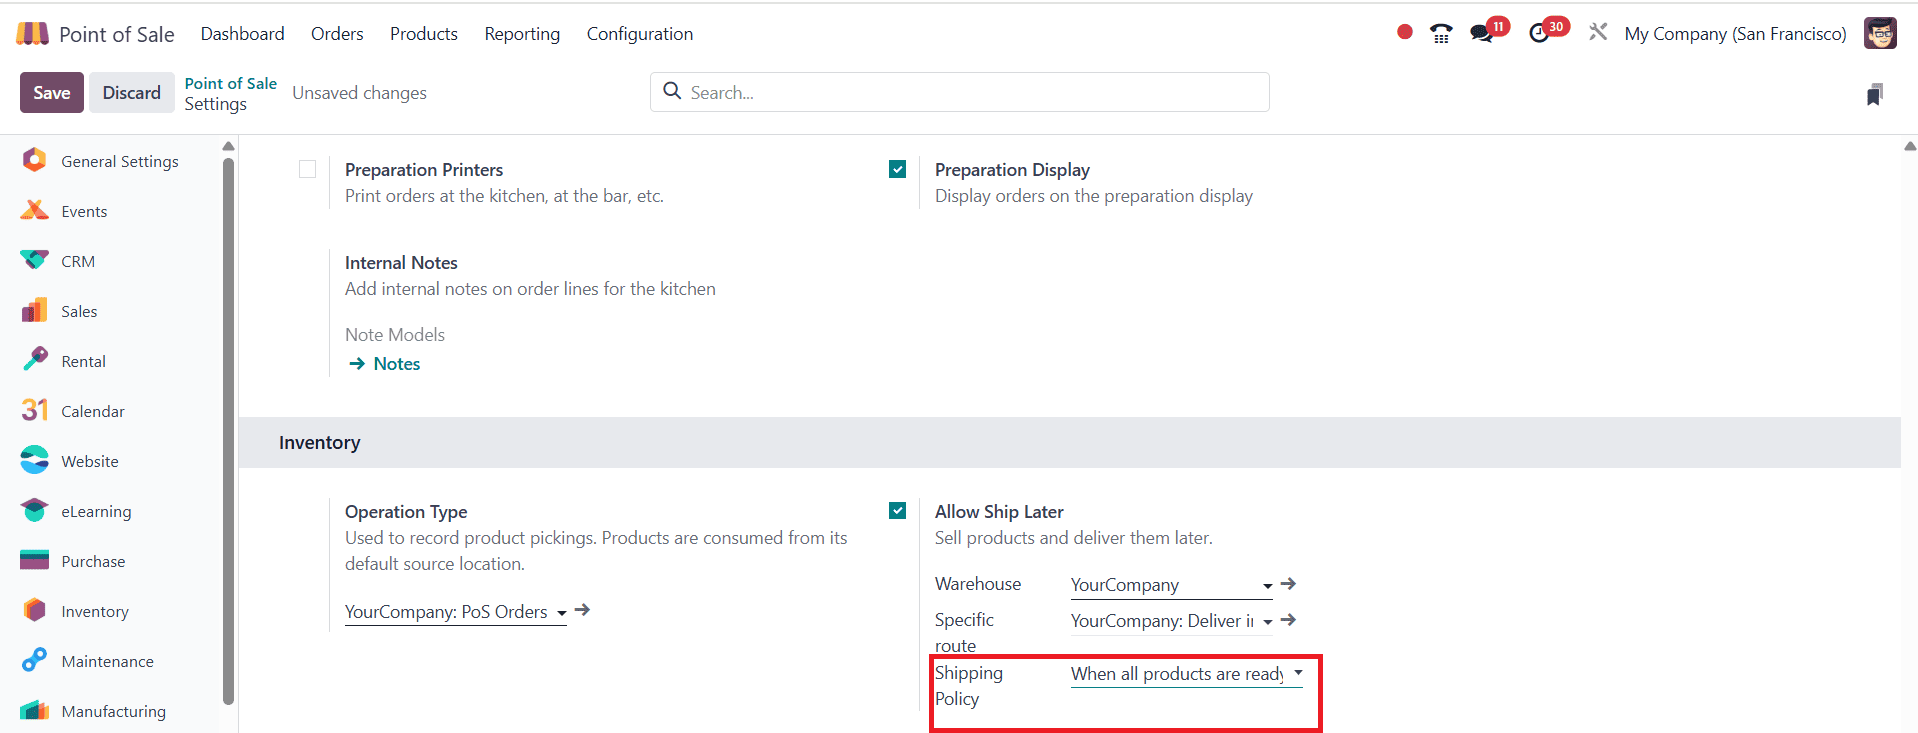Open the activities clock icon
The image size is (1918, 733).
point(1539,33)
